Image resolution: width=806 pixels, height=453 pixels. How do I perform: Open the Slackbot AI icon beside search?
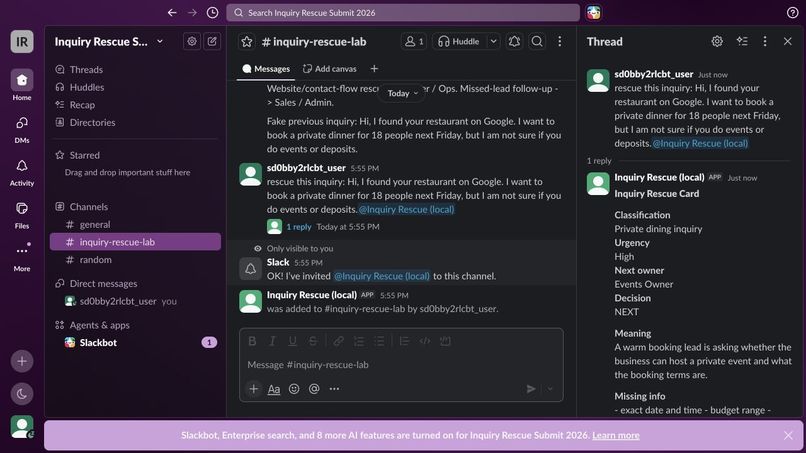pyautogui.click(x=594, y=12)
